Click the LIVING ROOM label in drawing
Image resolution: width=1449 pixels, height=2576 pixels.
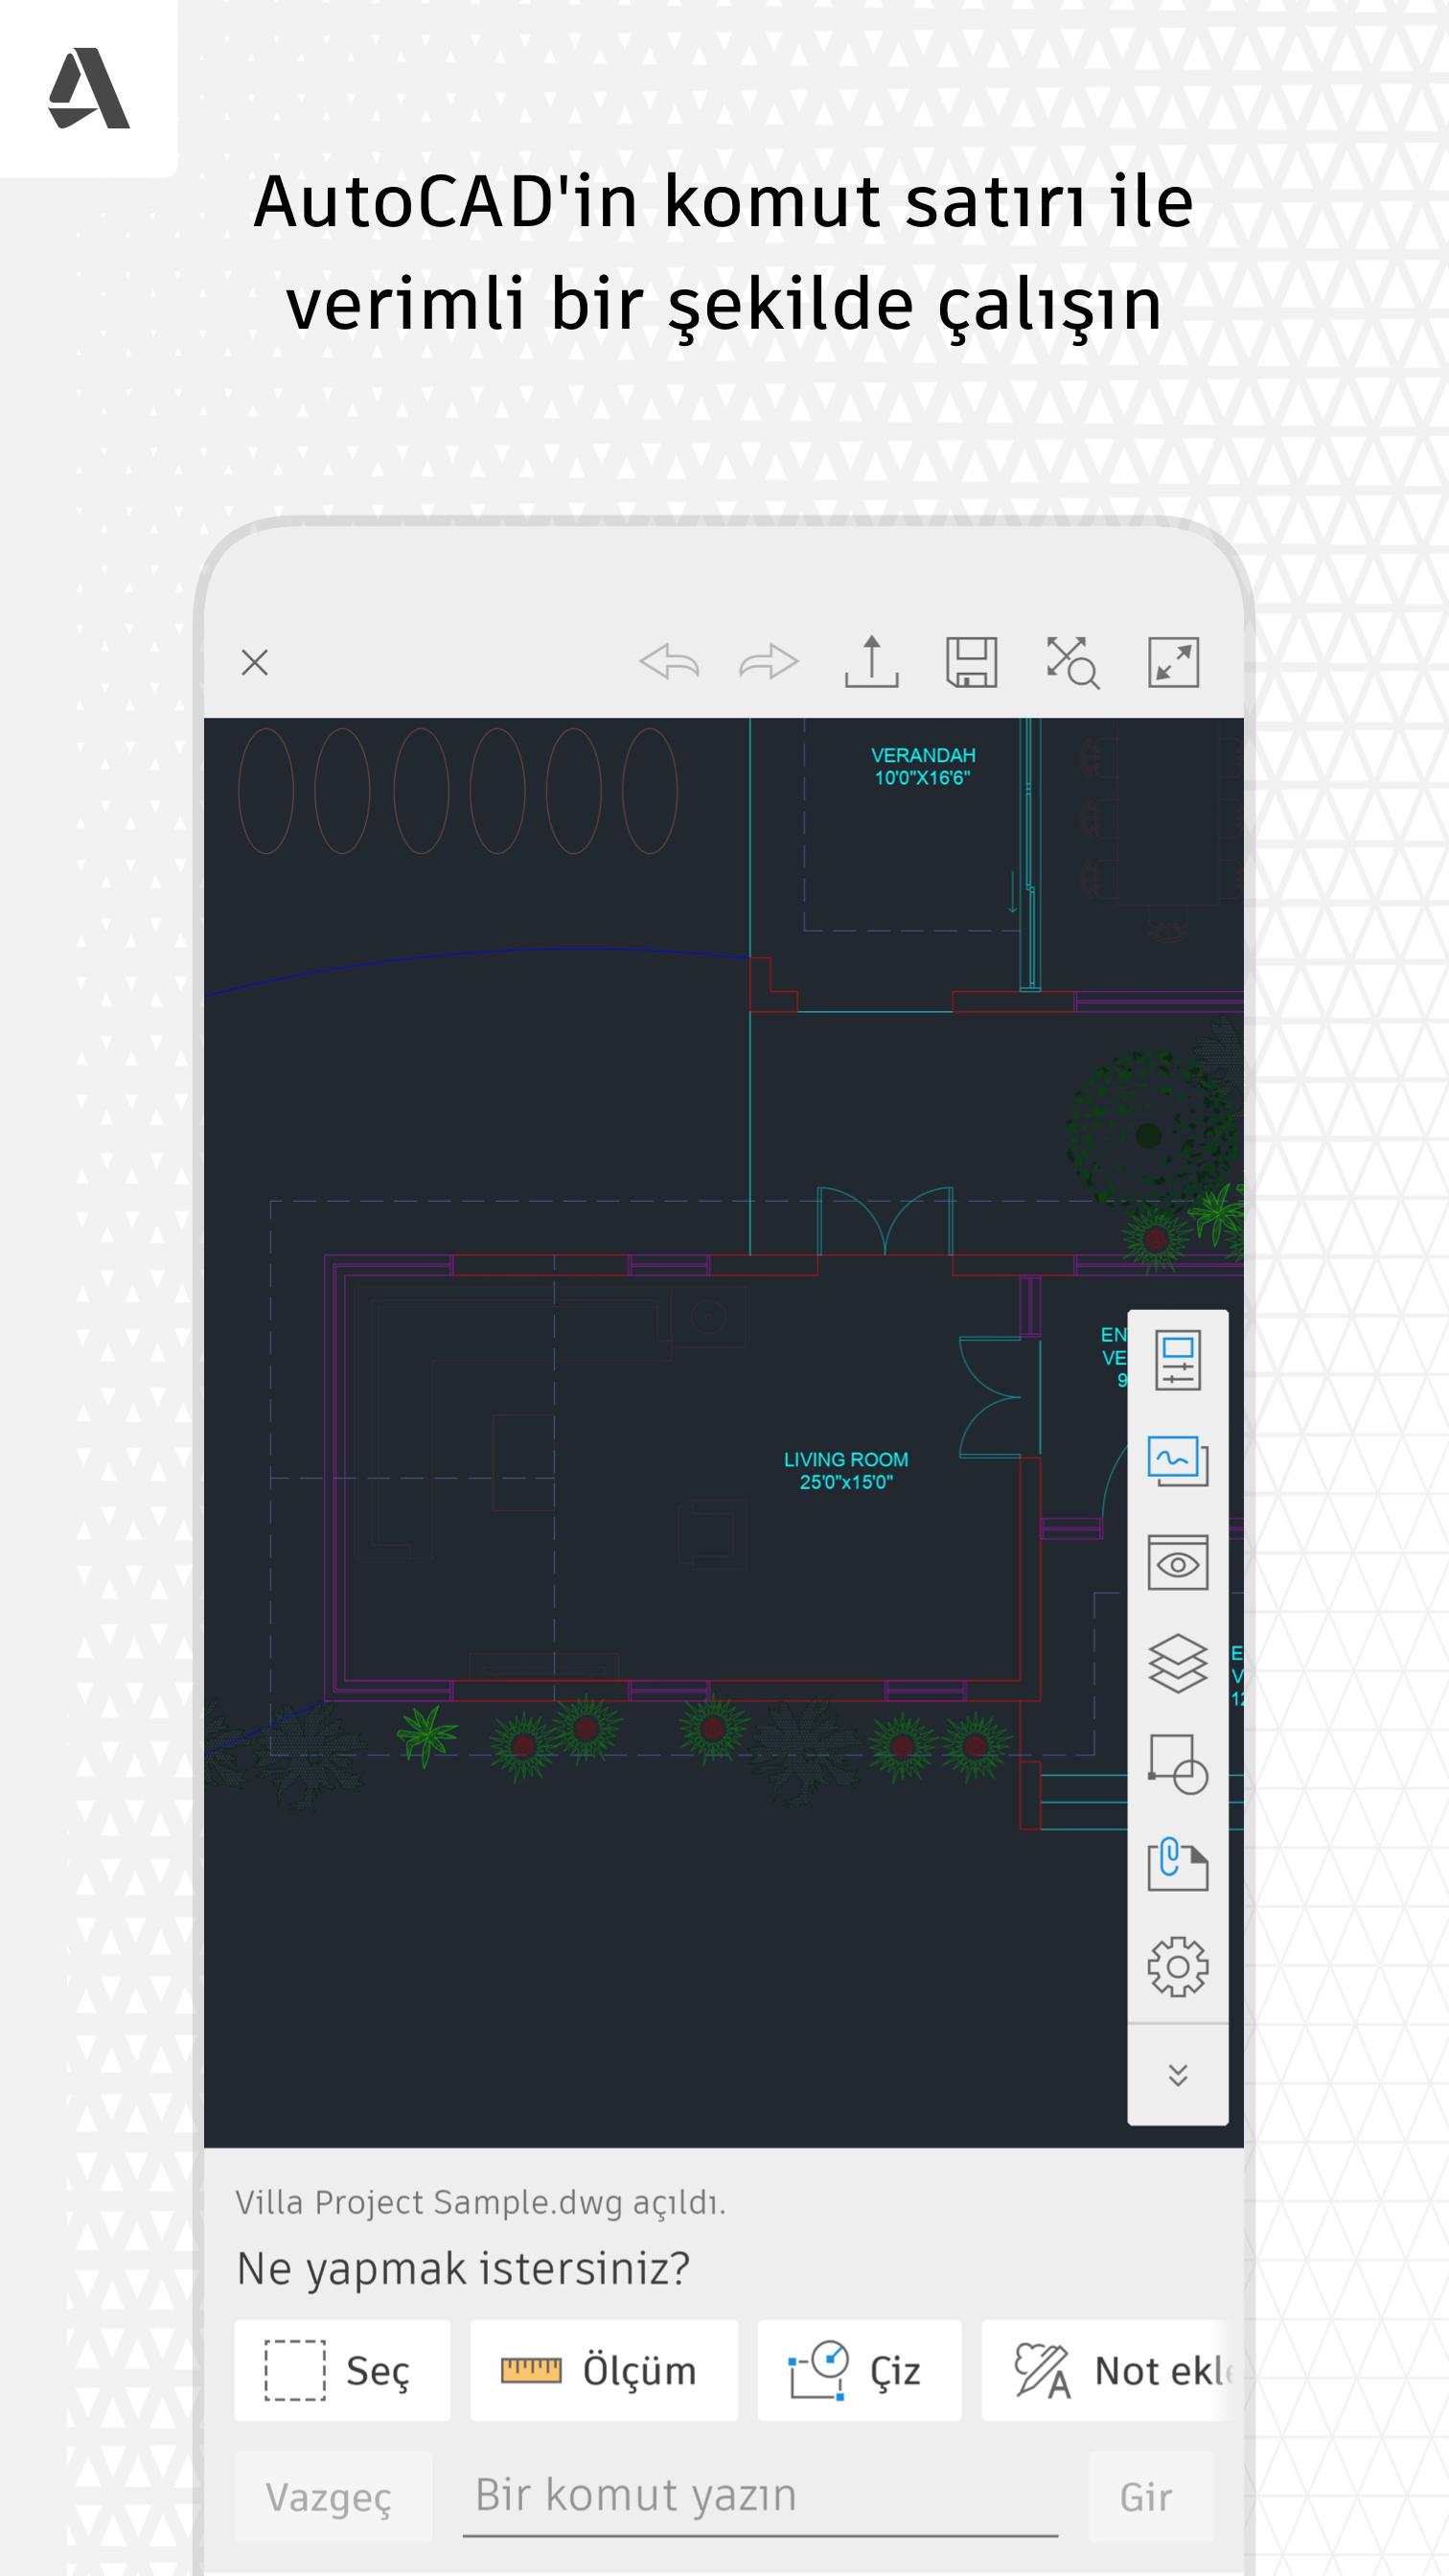pyautogui.click(x=846, y=1471)
